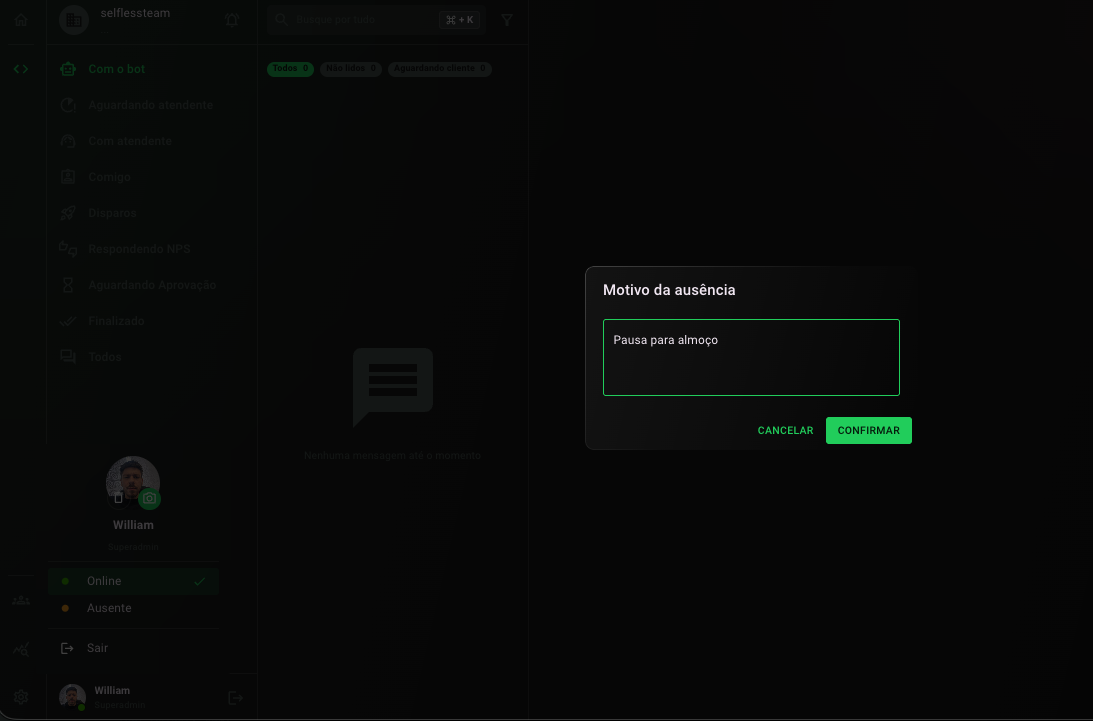This screenshot has height=721, width=1093.
Task: Click the Cancelar button
Action: (786, 430)
